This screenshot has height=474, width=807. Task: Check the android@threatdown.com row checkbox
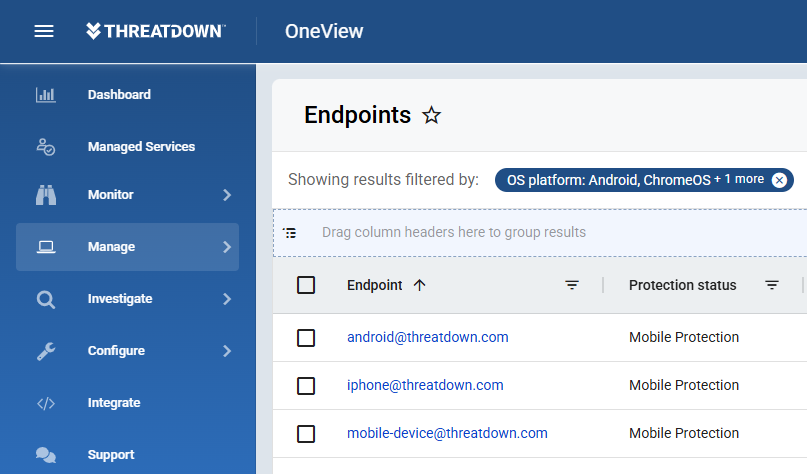click(306, 338)
